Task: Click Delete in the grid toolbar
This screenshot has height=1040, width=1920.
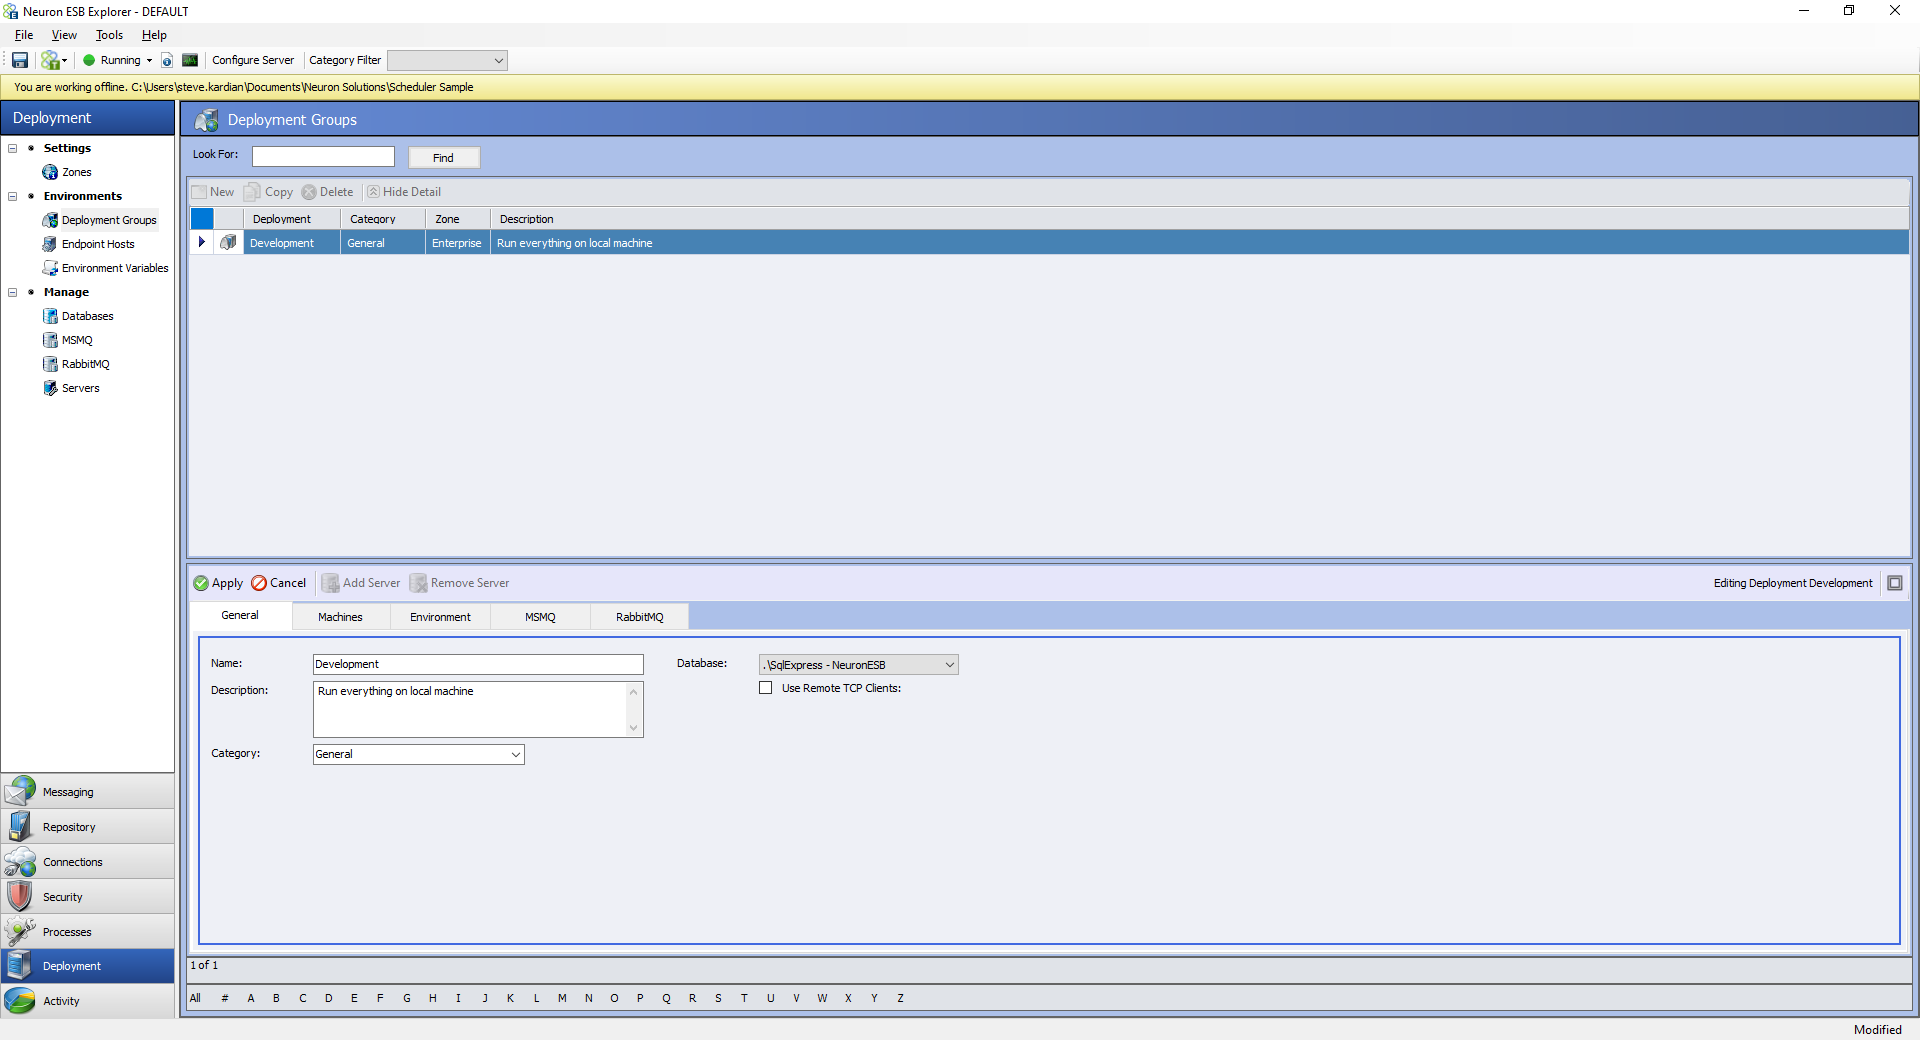Action: click(328, 192)
